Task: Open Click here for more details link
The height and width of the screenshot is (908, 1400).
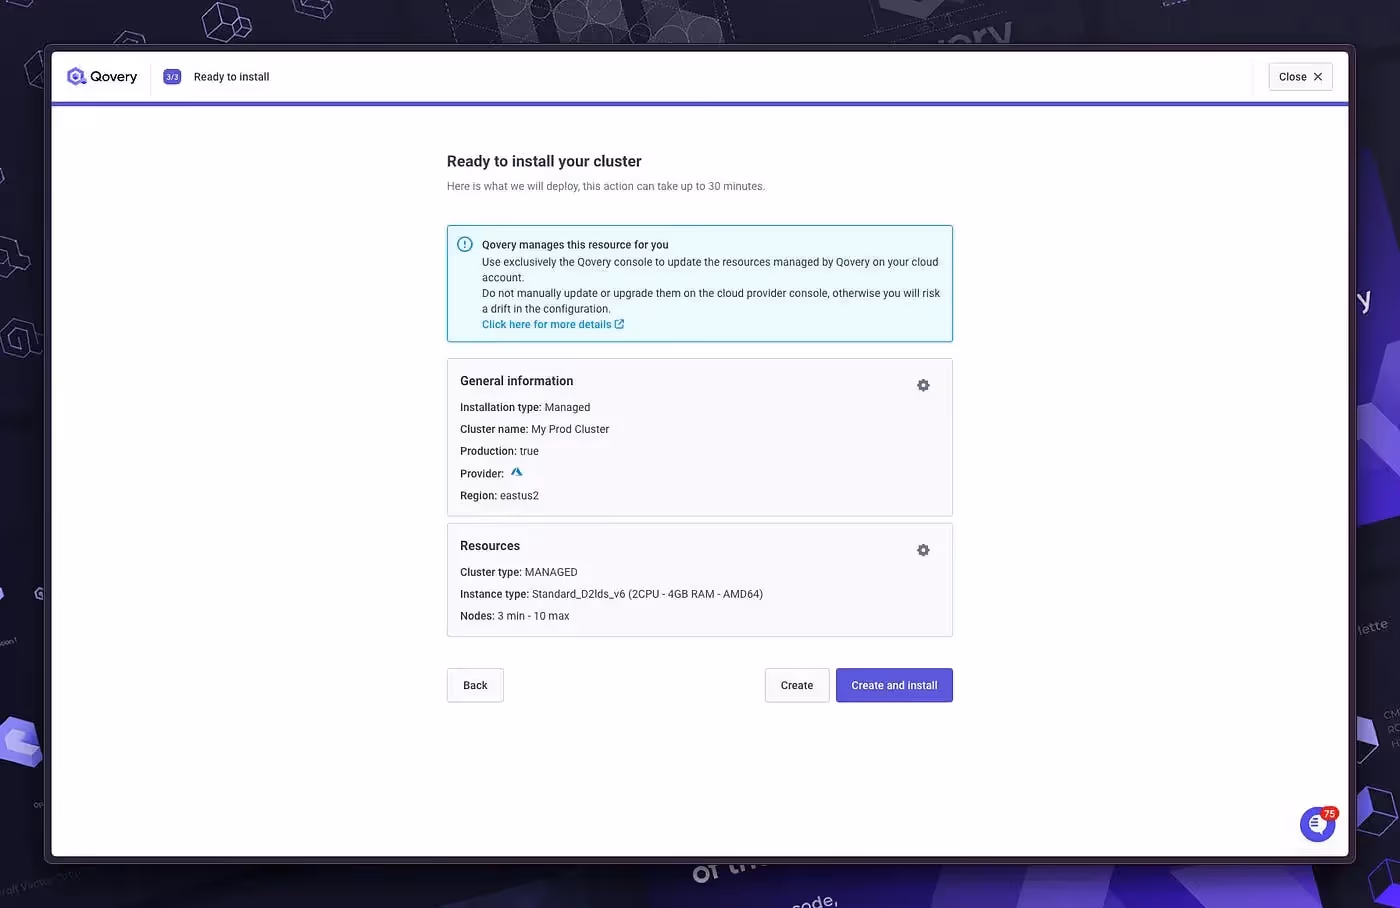Action: [547, 323]
